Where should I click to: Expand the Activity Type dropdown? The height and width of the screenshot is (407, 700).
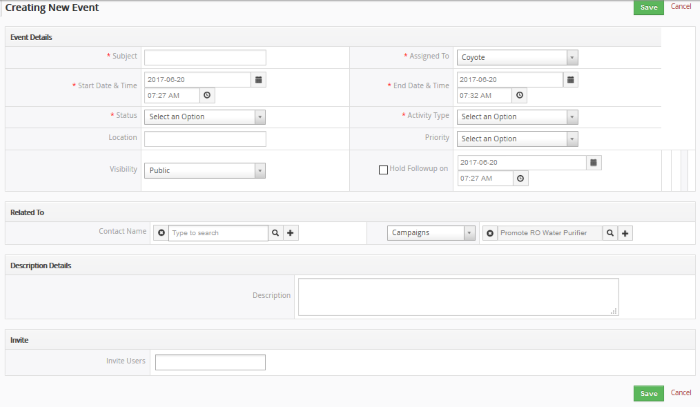pos(517,117)
